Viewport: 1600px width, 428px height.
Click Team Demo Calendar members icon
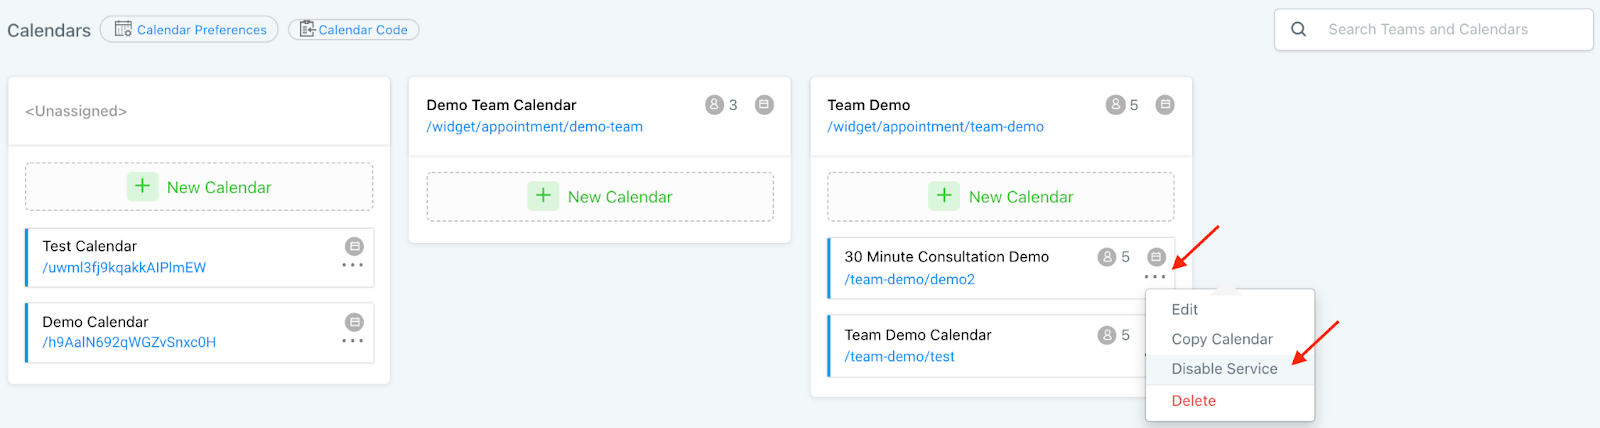click(1107, 335)
